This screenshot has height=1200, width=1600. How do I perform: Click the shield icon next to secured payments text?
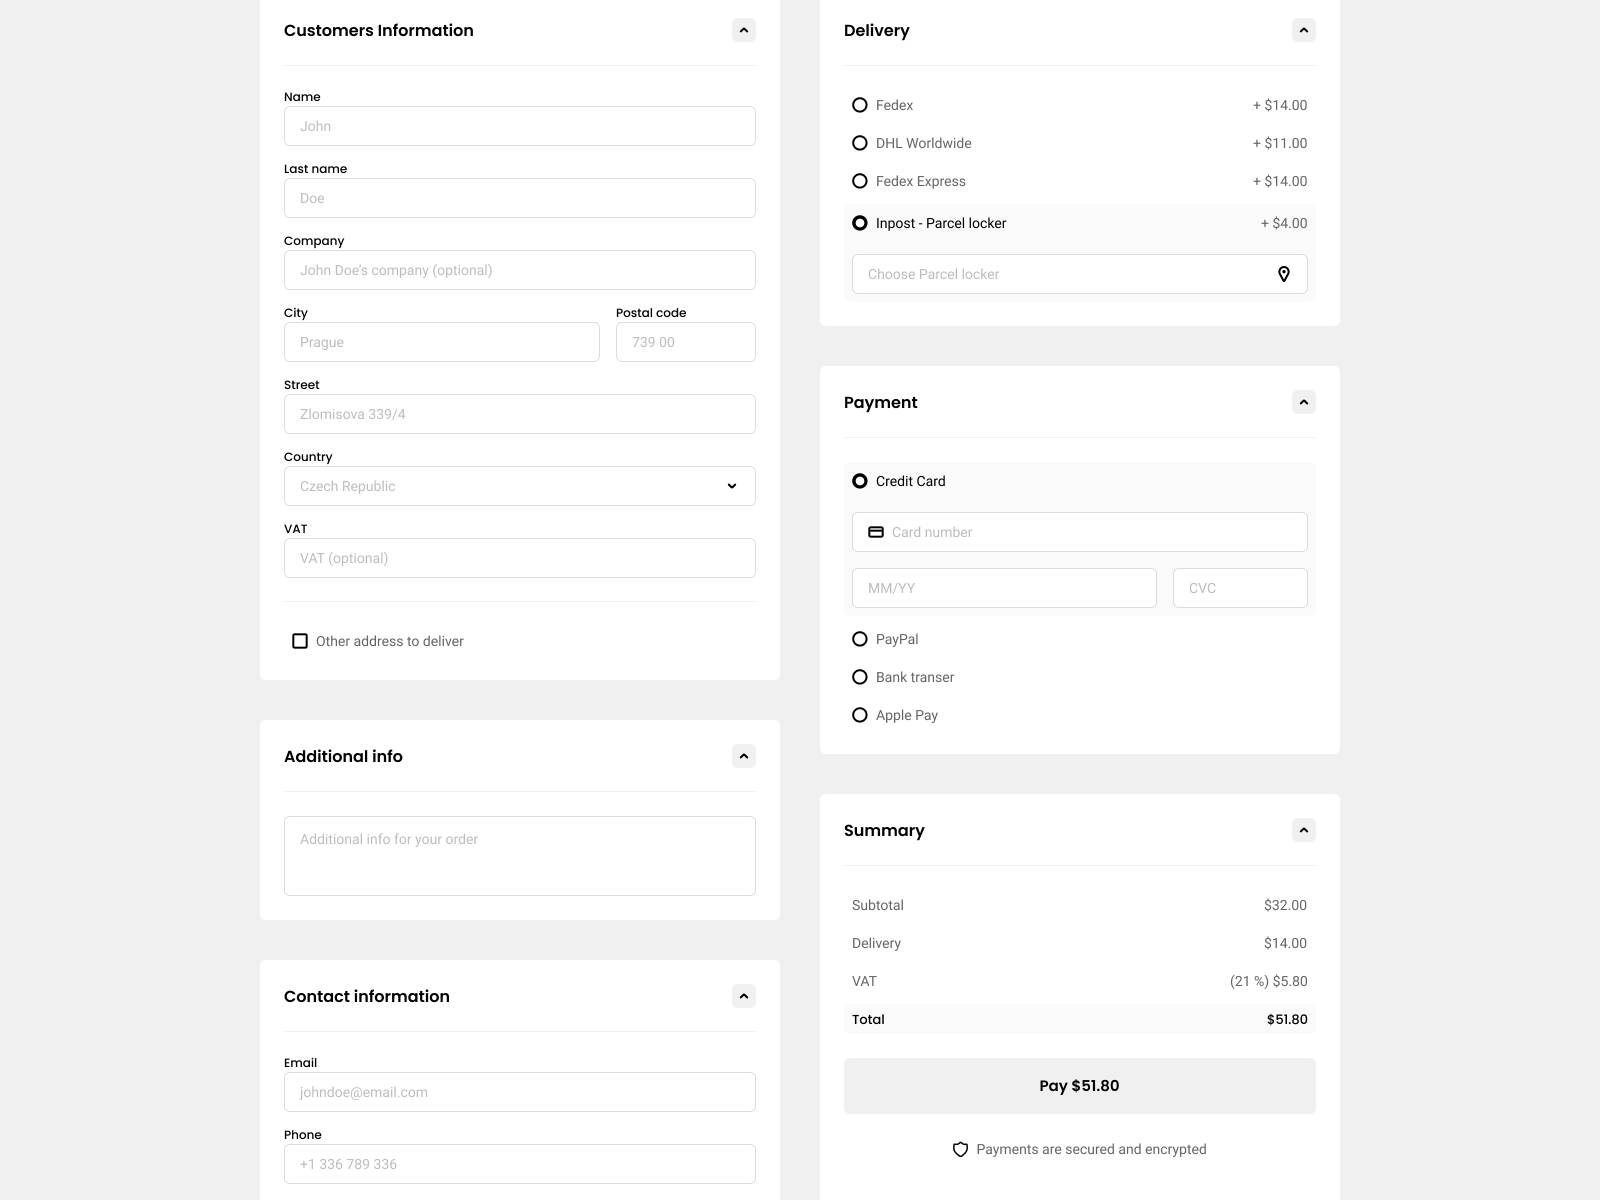coord(960,1149)
